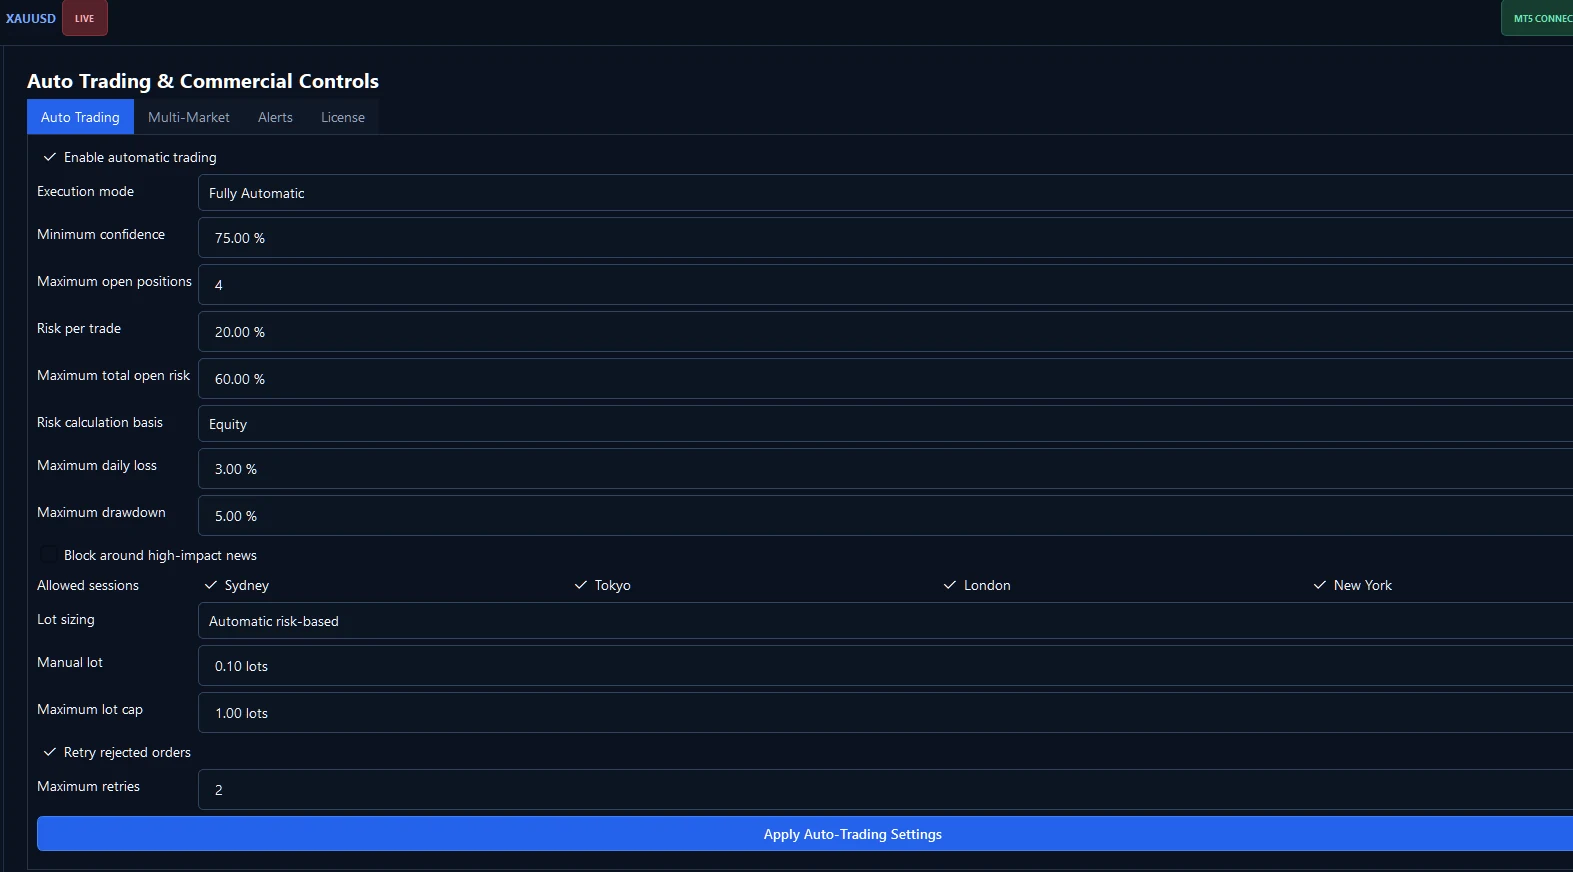This screenshot has height=872, width=1573.
Task: Edit the Maximum open positions value
Action: 885,285
